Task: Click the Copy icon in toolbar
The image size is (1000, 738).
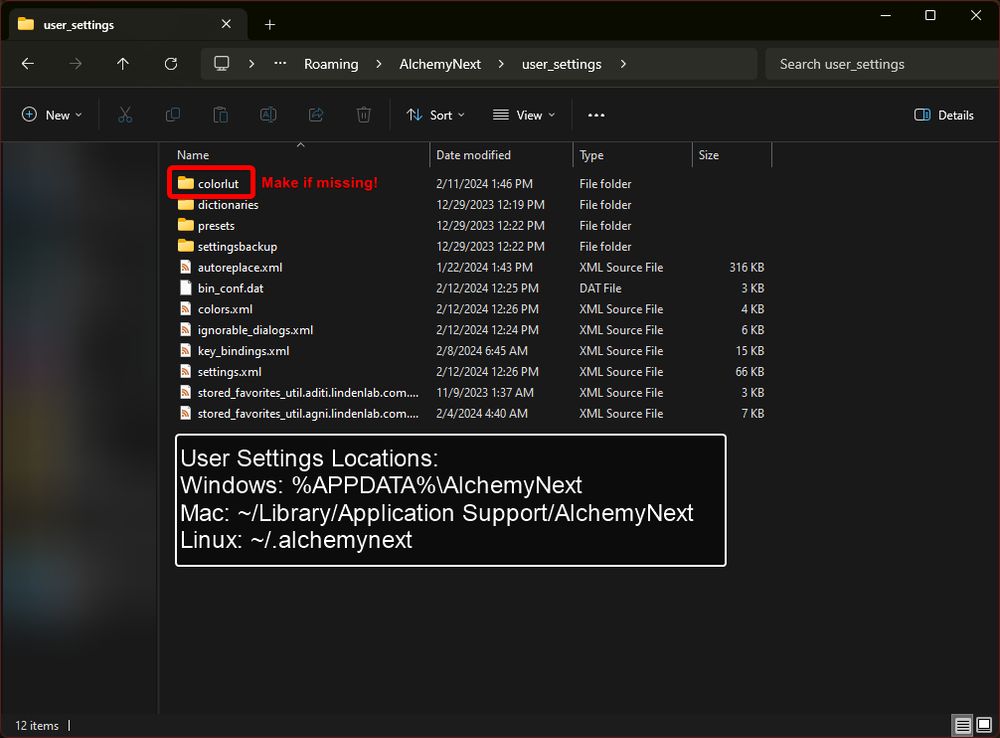Action: [172, 115]
